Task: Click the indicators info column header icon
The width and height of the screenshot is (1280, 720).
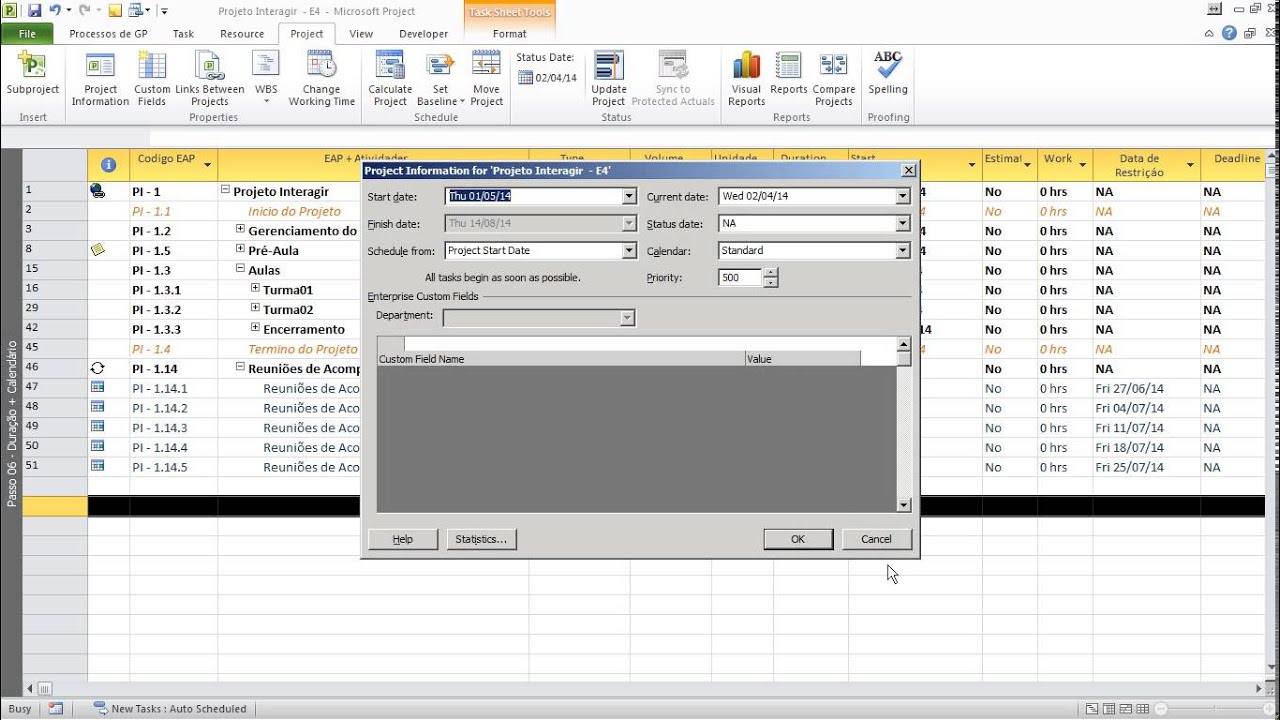Action: [108, 165]
